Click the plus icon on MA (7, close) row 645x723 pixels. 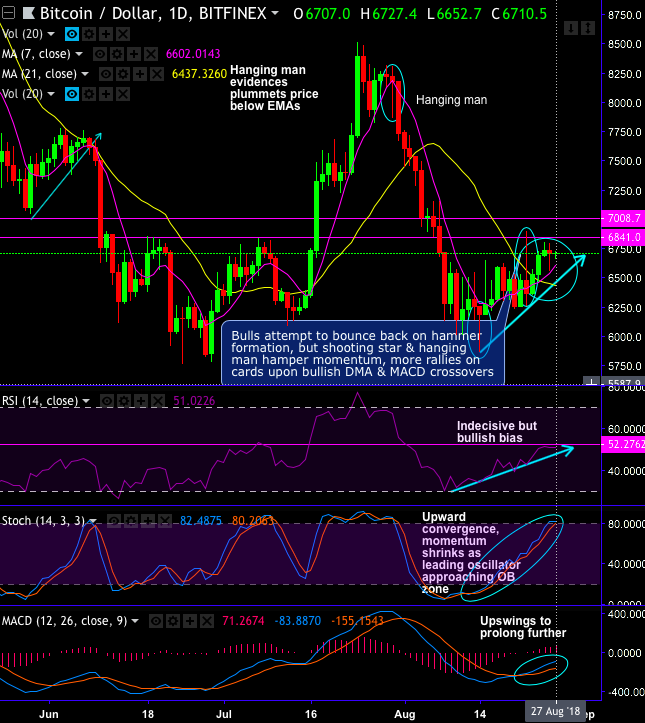point(134,54)
